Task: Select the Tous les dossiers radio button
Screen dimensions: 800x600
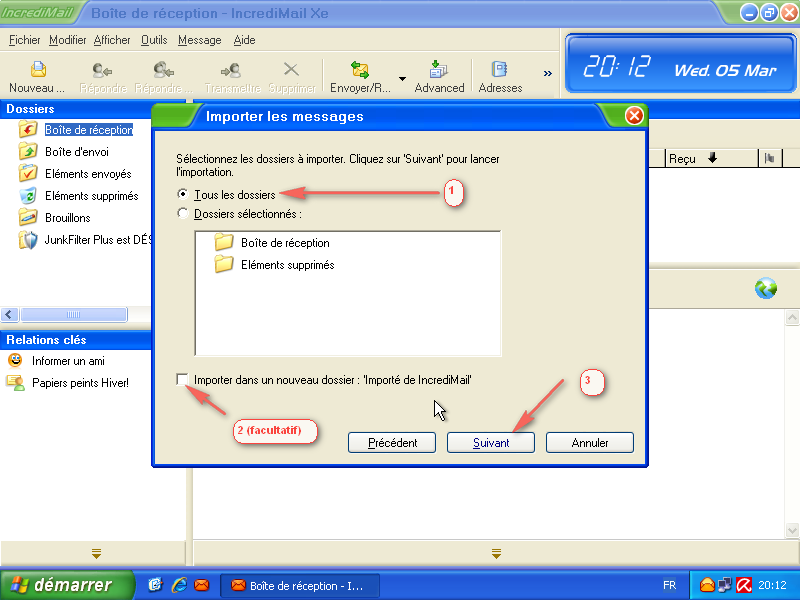Action: pyautogui.click(x=182, y=194)
